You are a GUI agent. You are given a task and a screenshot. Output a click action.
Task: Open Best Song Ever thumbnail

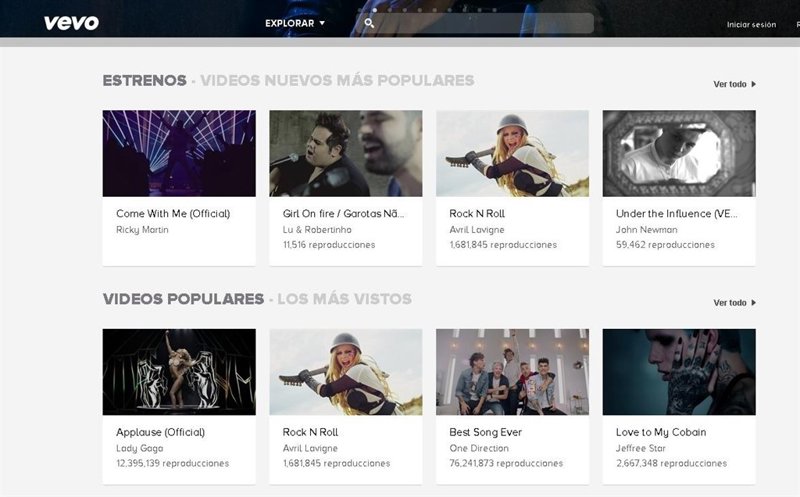(512, 372)
